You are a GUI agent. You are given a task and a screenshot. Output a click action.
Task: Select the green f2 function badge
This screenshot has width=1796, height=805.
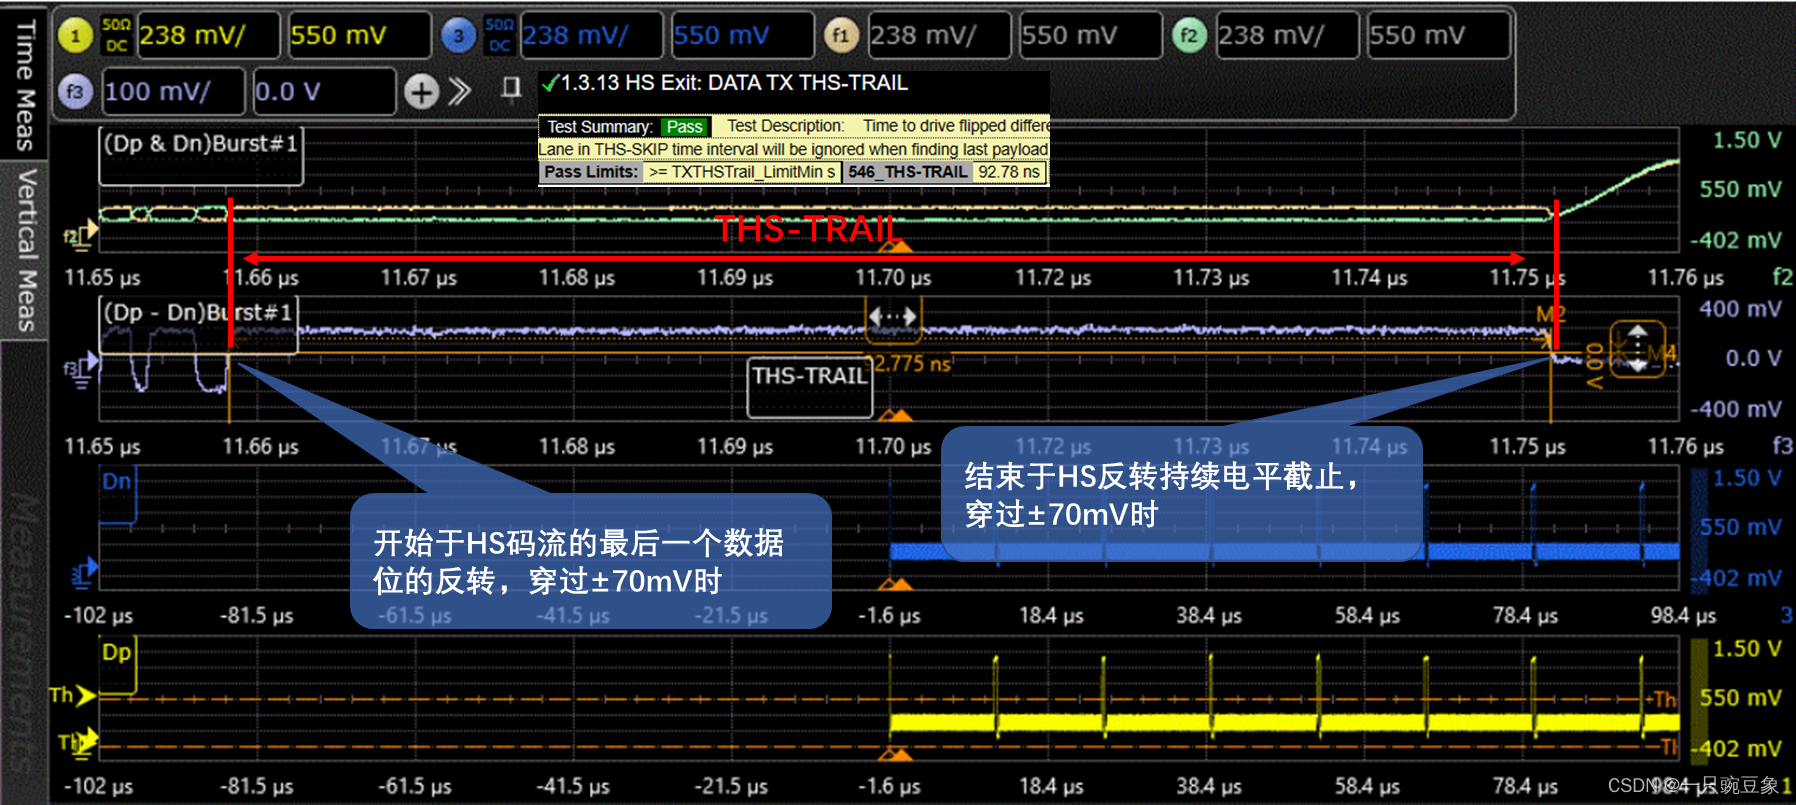coord(1188,36)
